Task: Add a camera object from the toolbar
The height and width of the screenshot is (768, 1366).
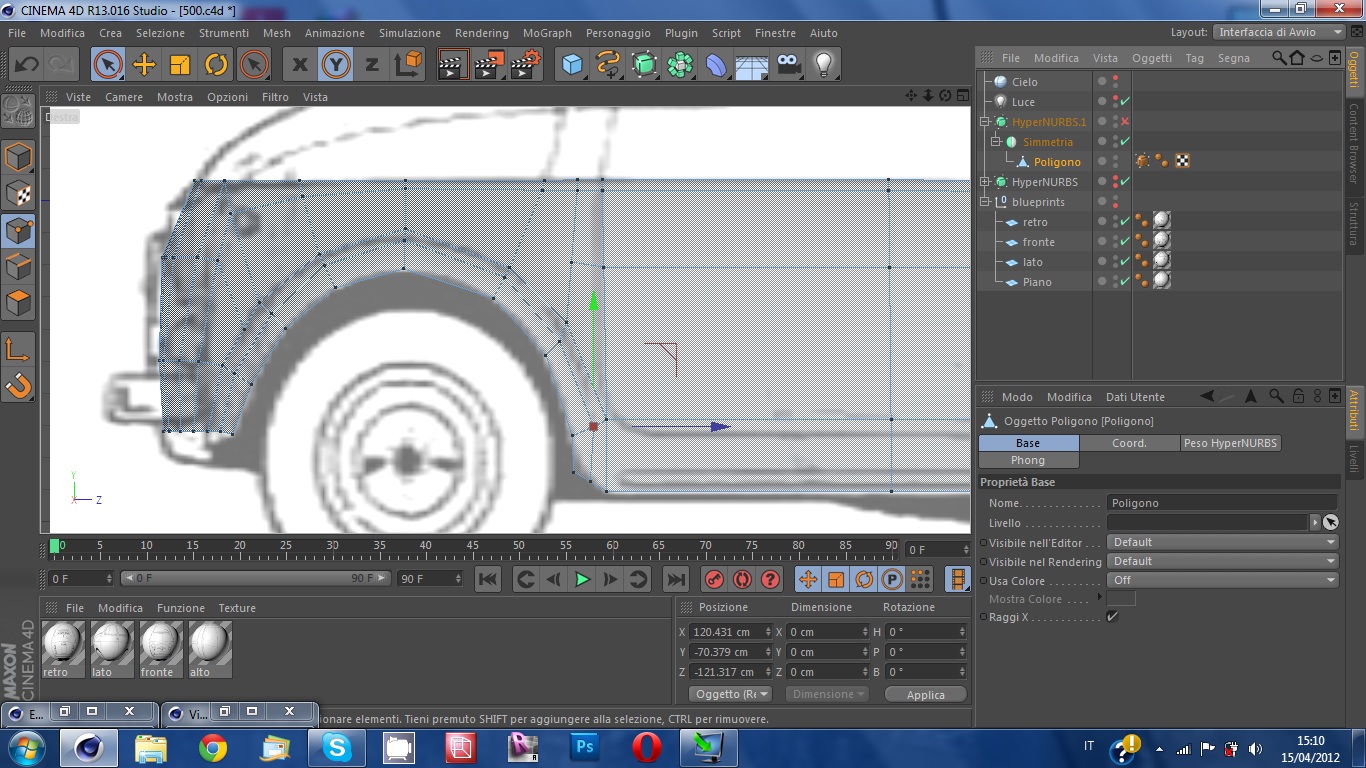Action: coord(789,65)
